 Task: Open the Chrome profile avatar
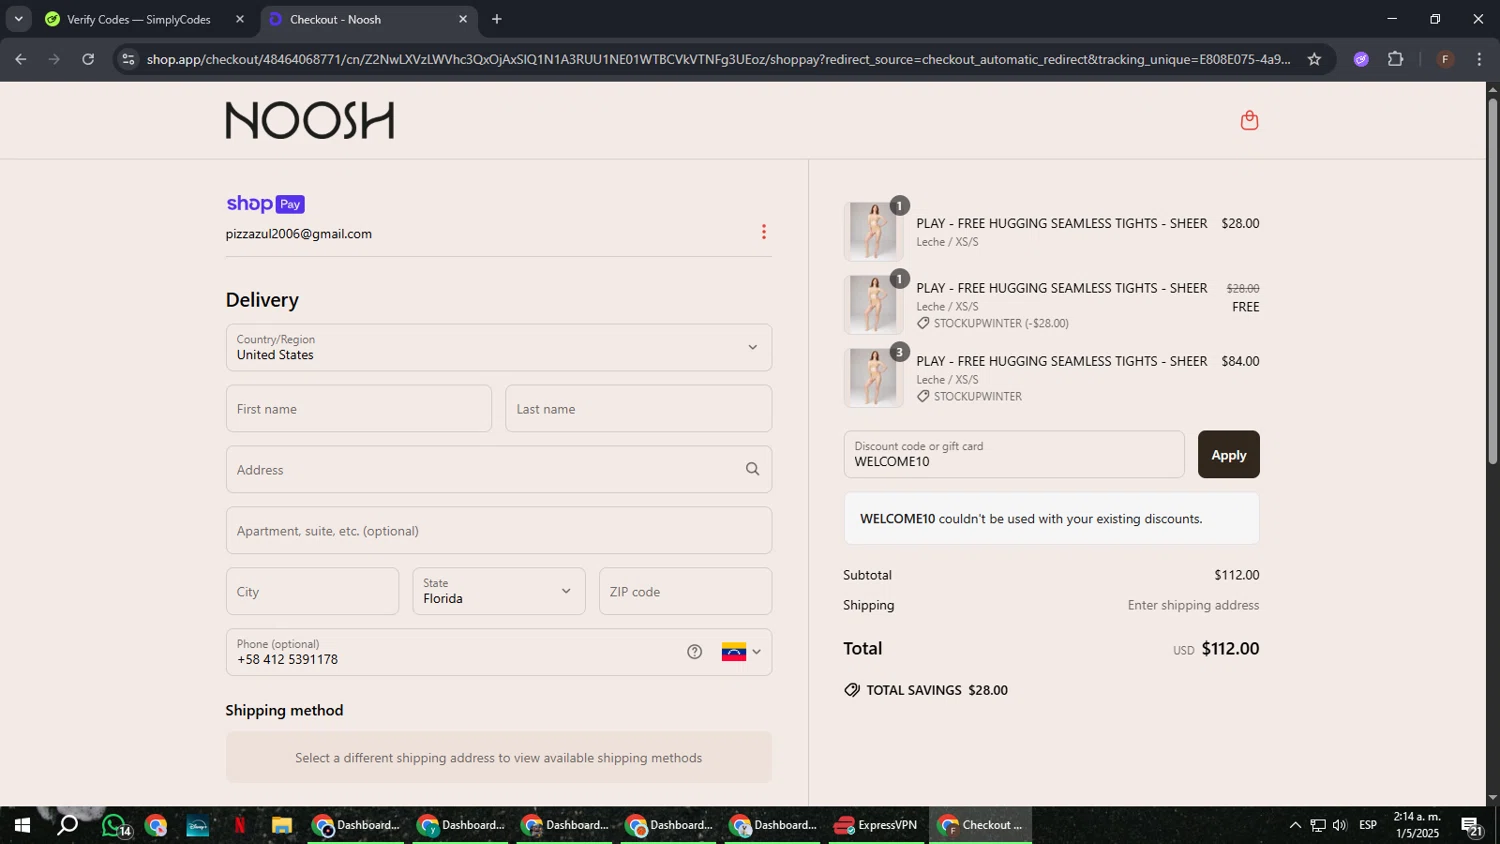(x=1445, y=59)
